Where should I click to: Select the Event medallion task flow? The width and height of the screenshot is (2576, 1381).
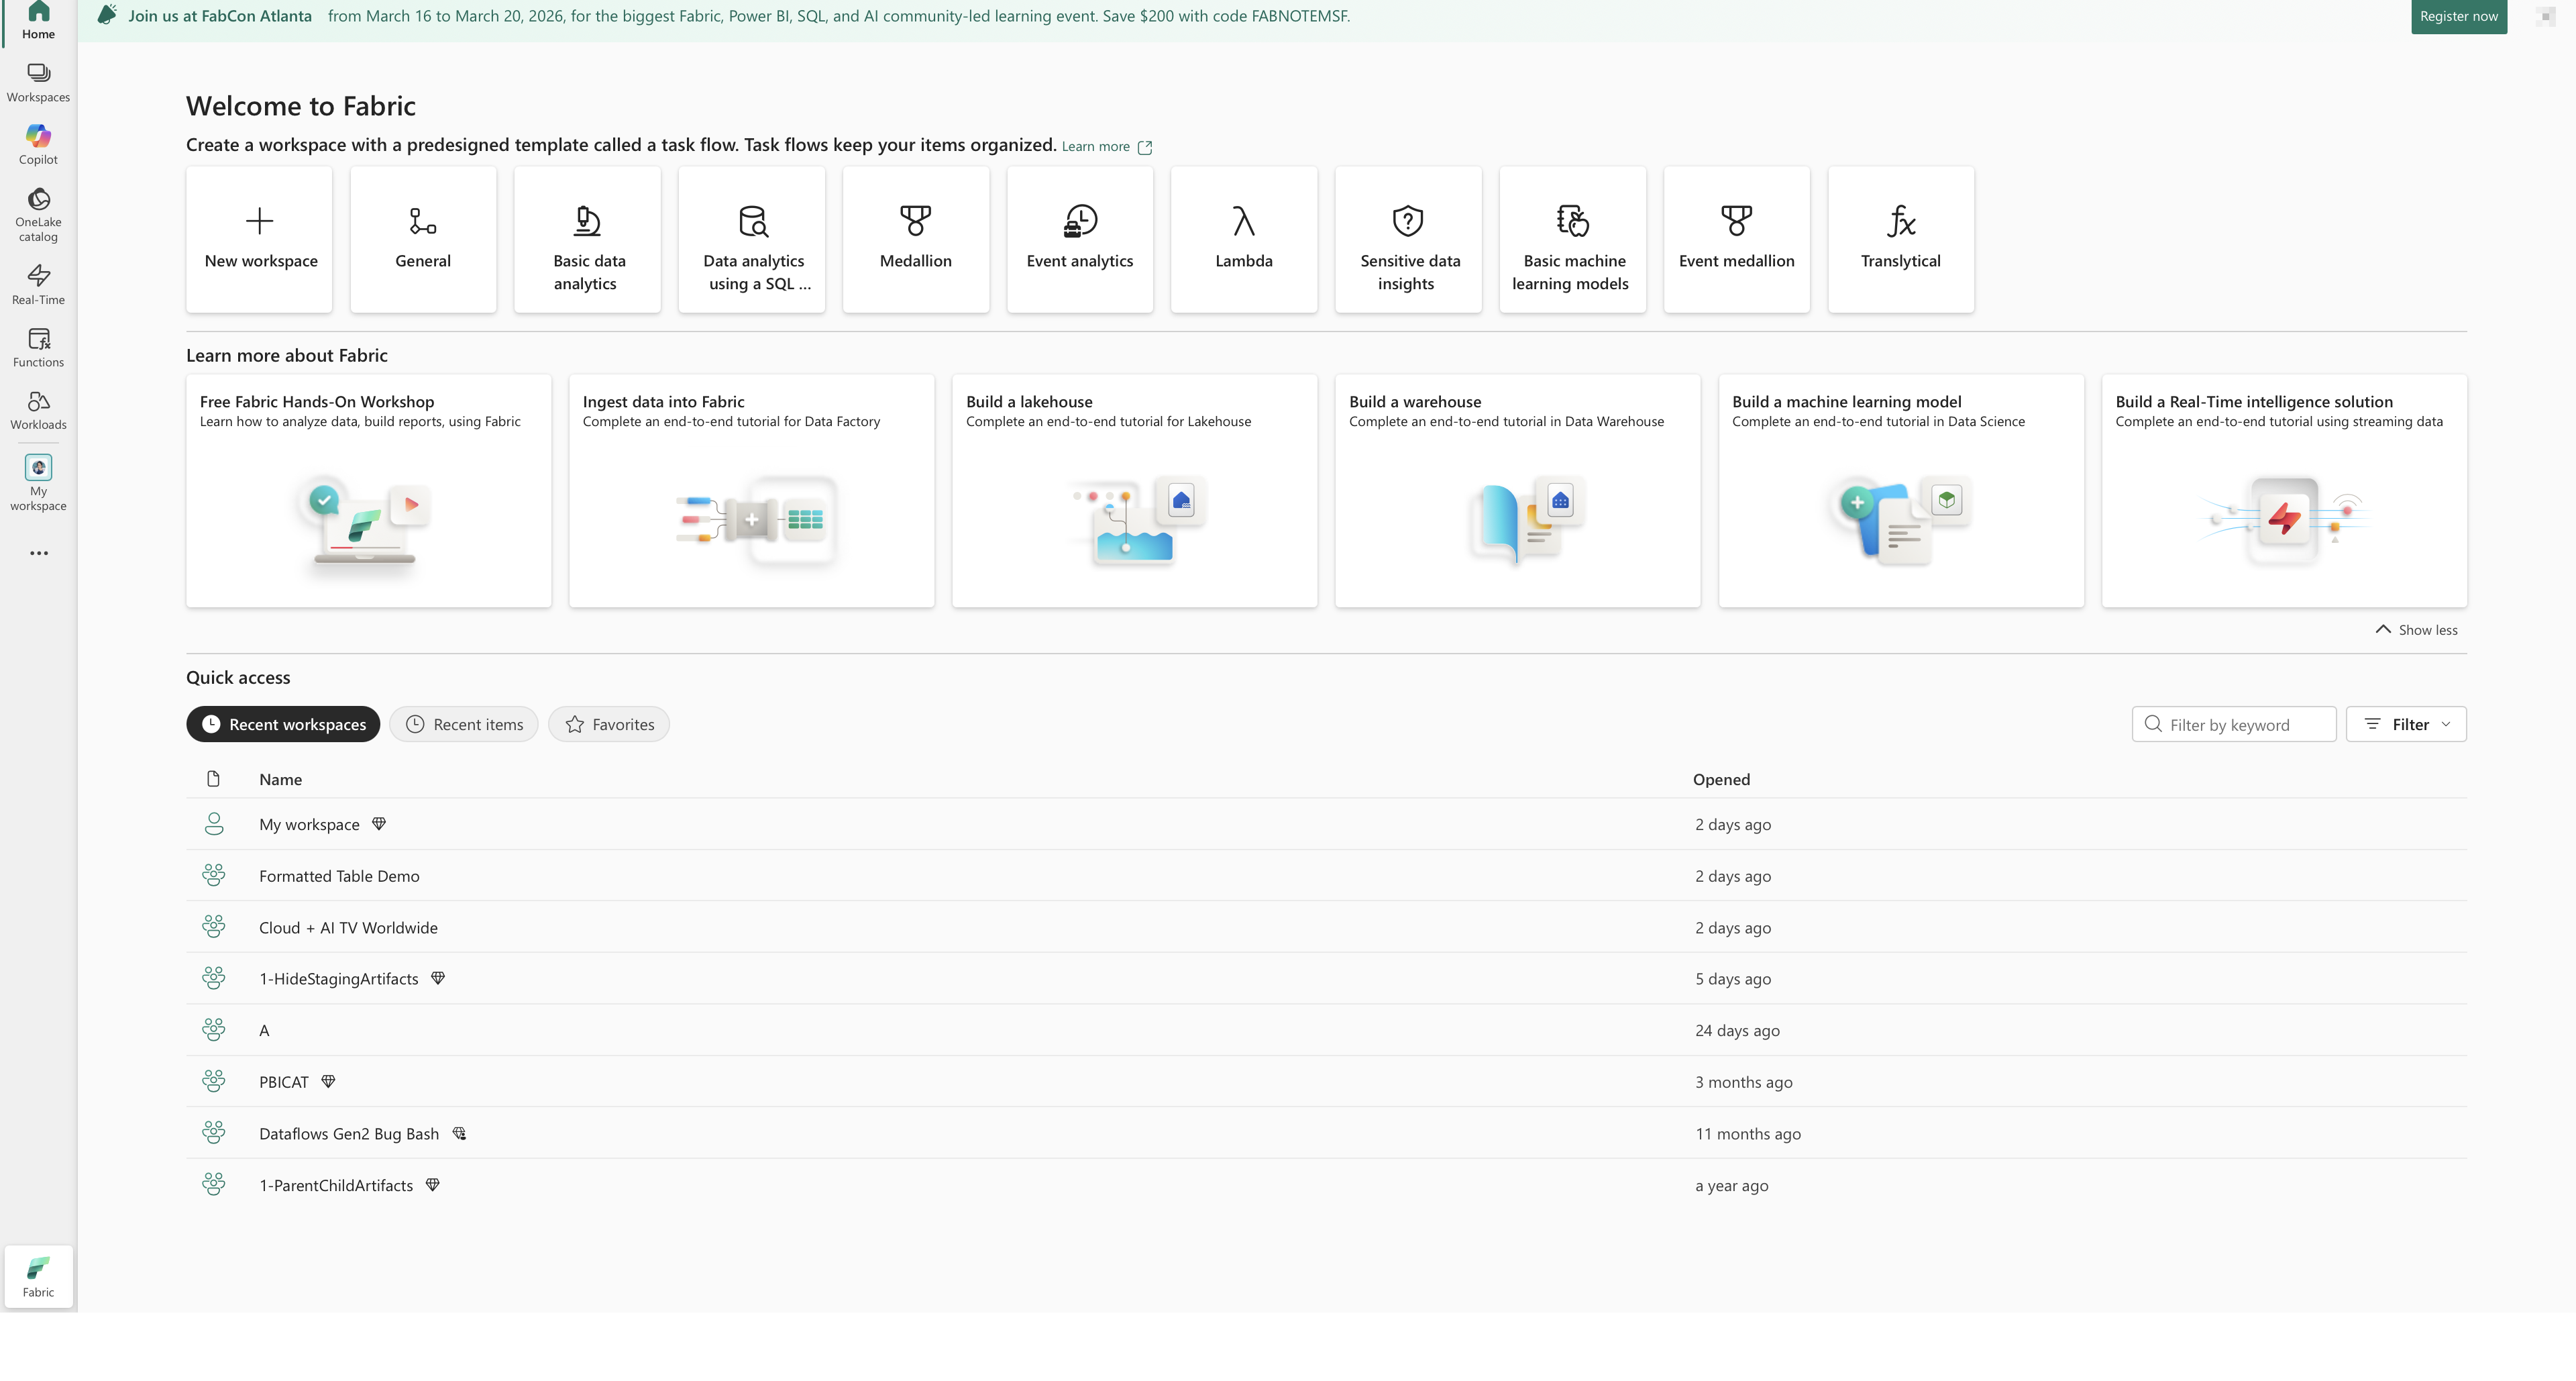pyautogui.click(x=1737, y=239)
